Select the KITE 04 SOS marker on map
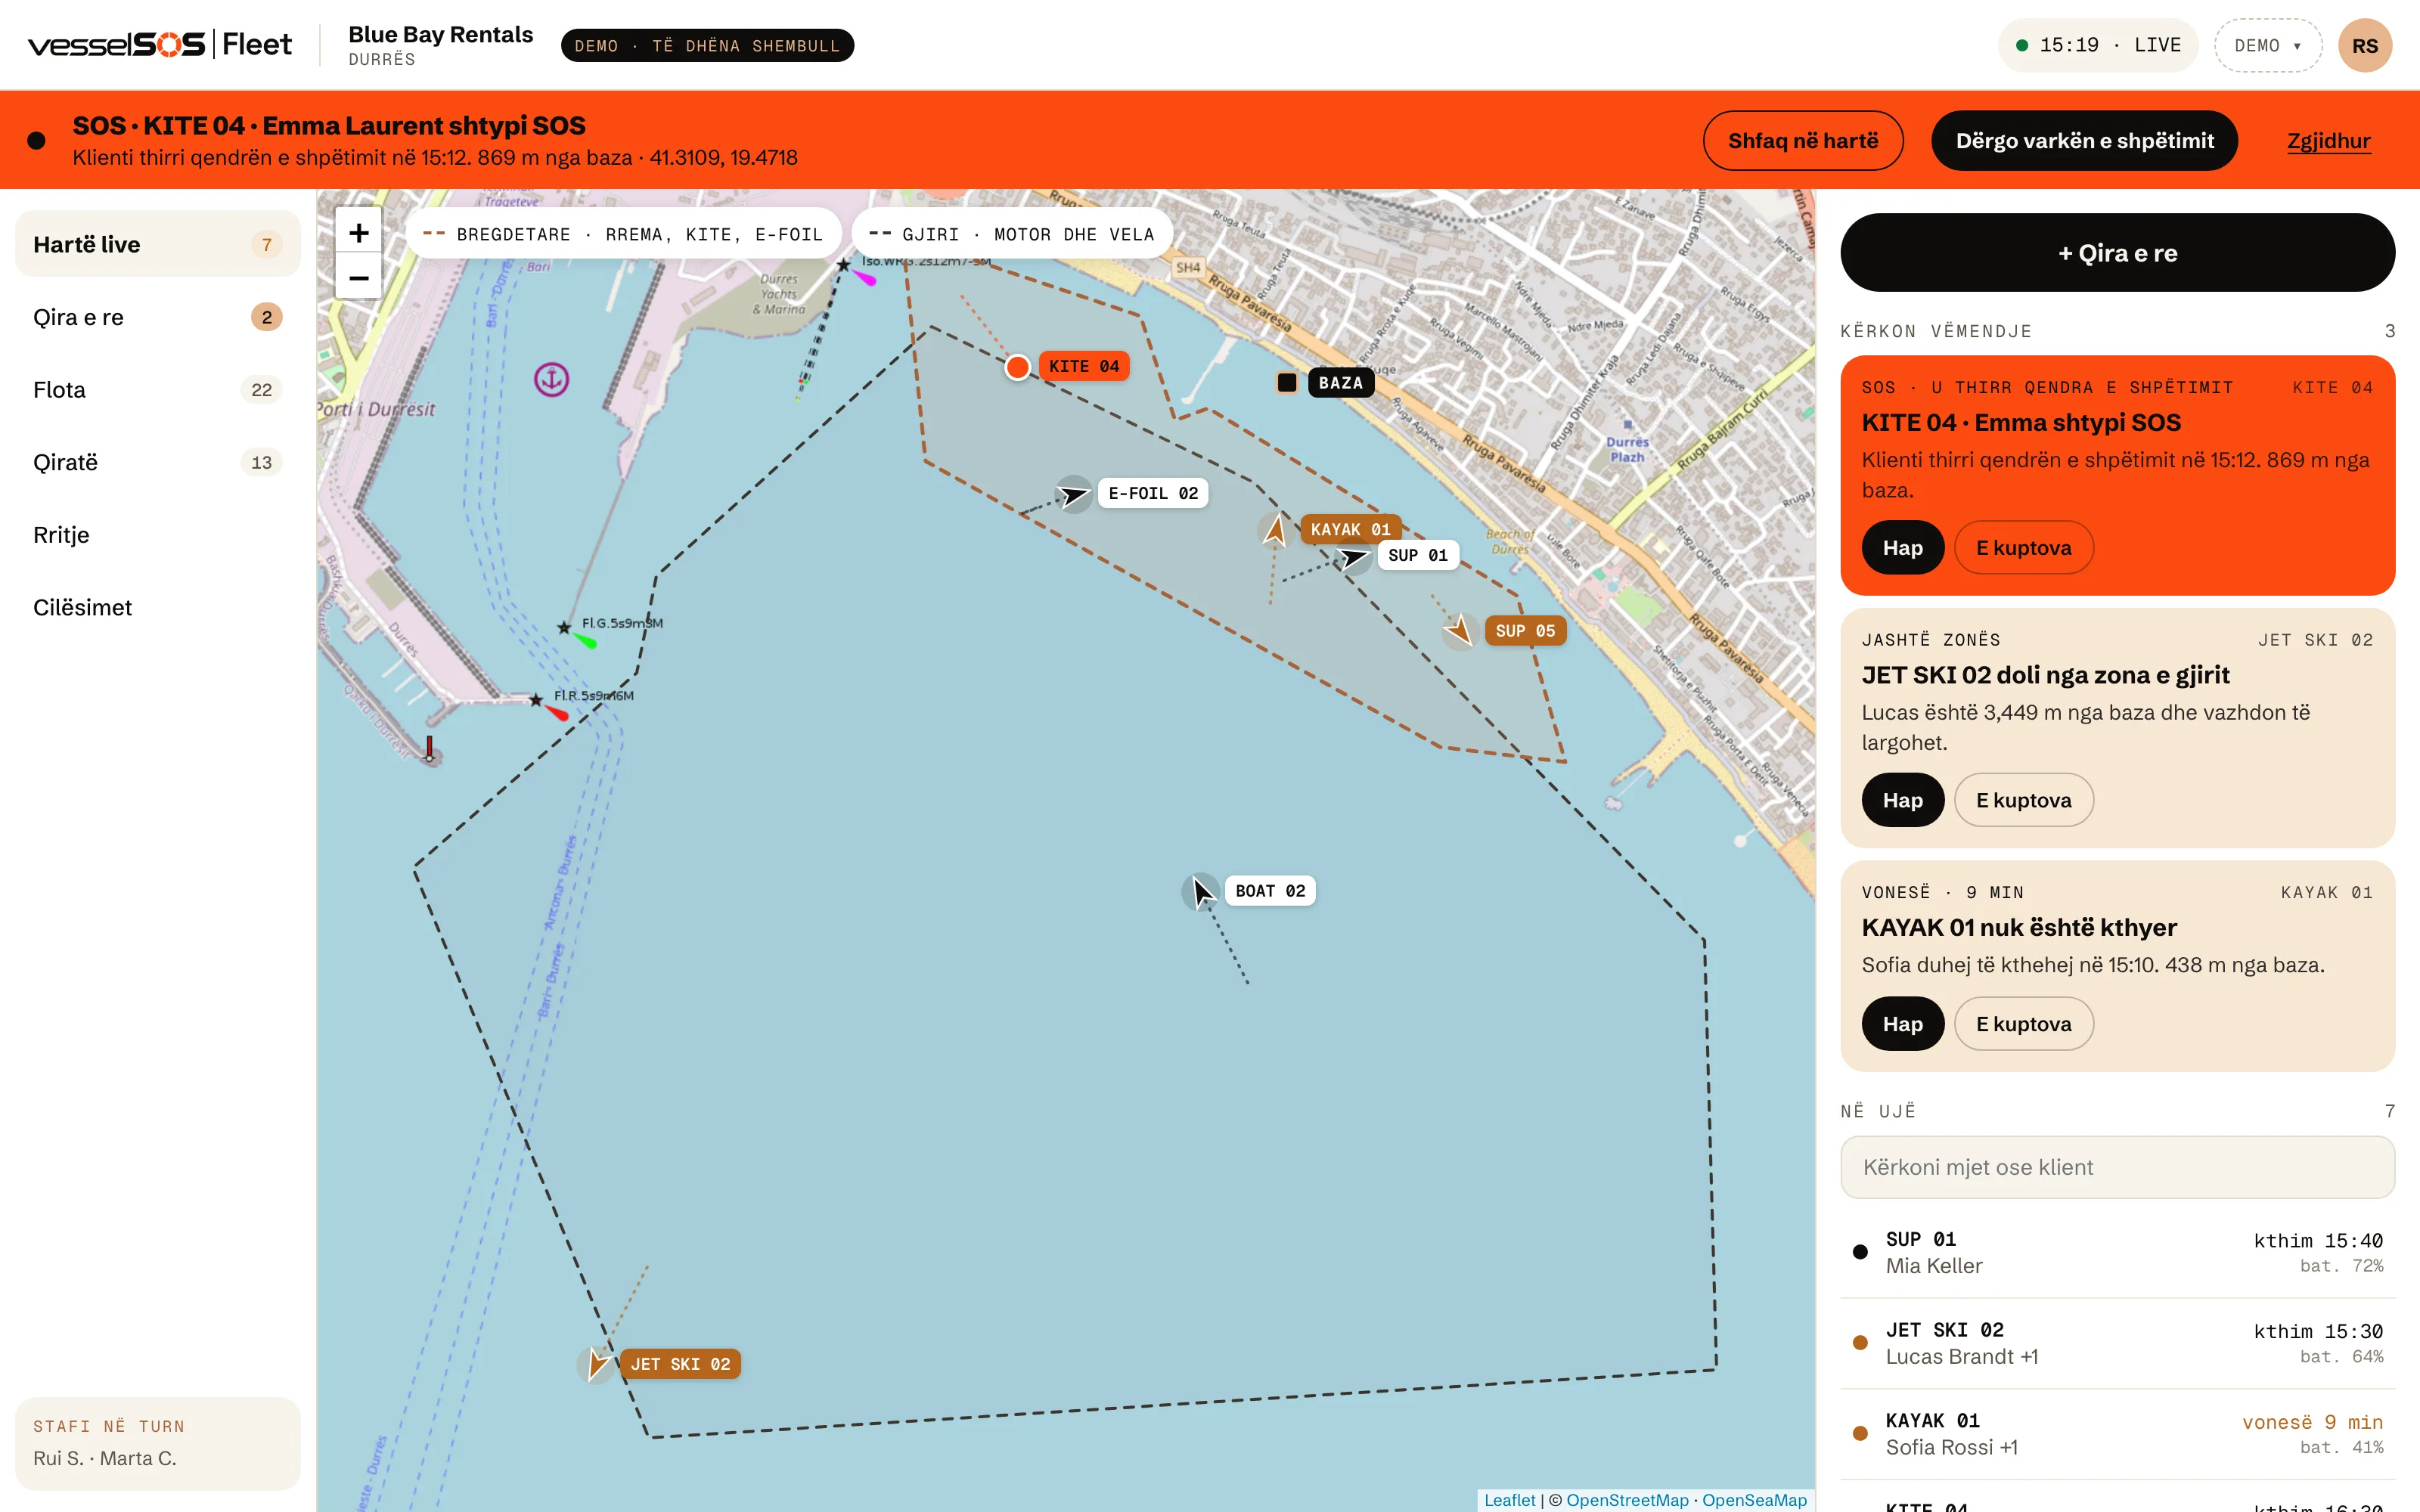 tap(1018, 367)
